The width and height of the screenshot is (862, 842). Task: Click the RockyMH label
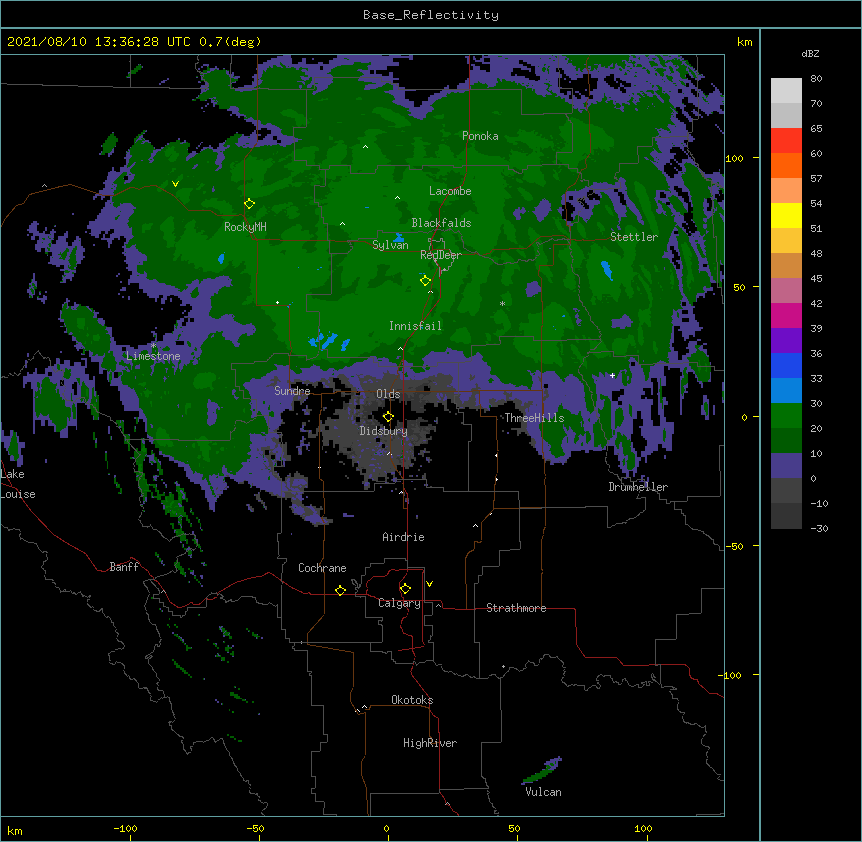click(245, 227)
